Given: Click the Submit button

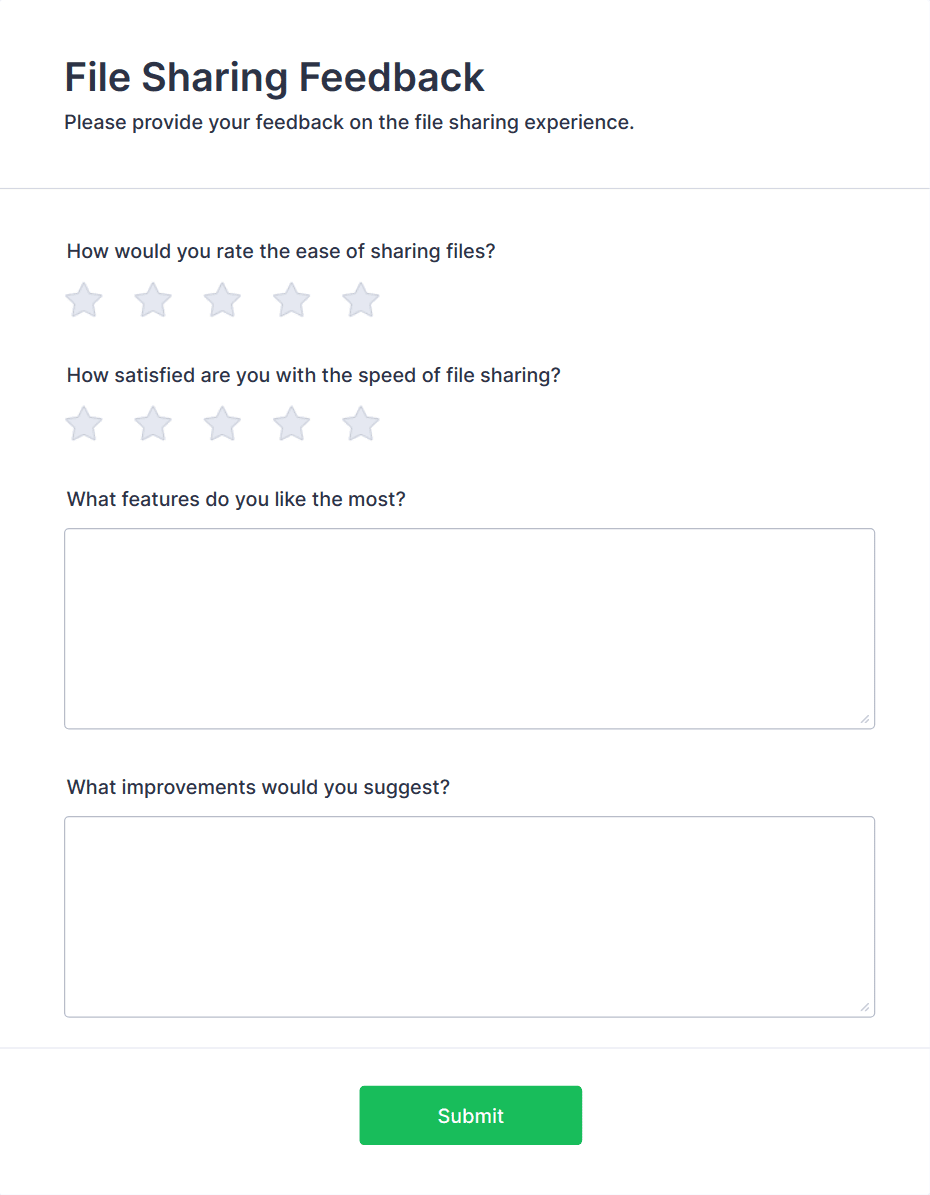Looking at the screenshot, I should click(470, 1115).
